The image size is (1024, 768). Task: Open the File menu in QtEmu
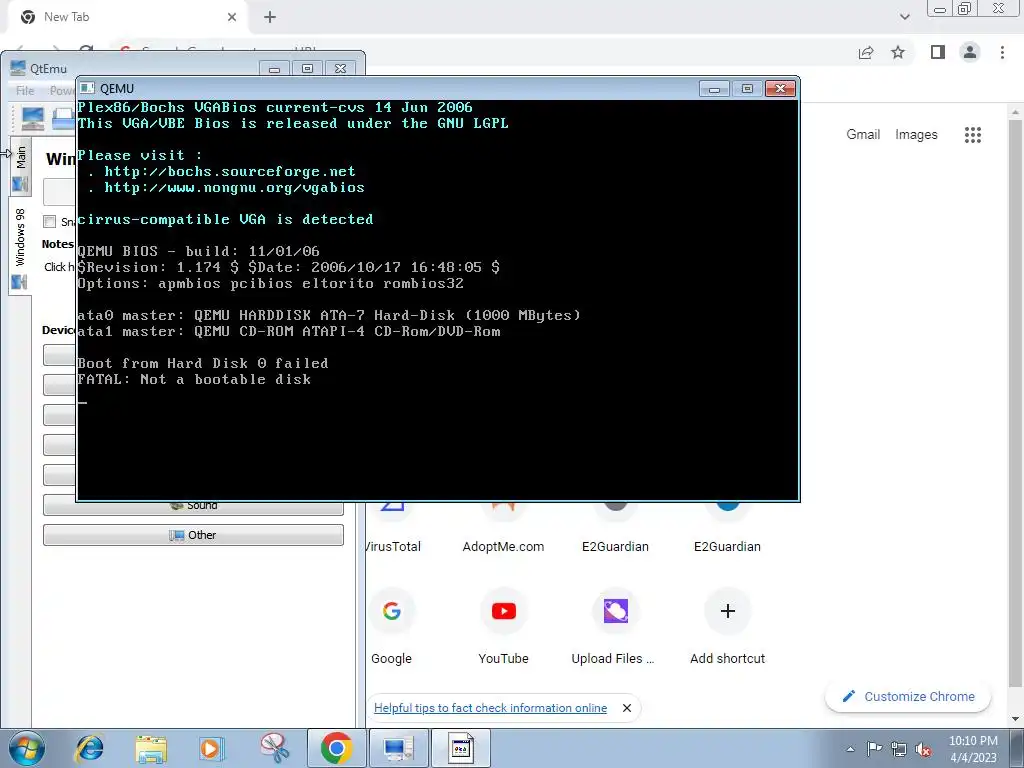[x=25, y=91]
